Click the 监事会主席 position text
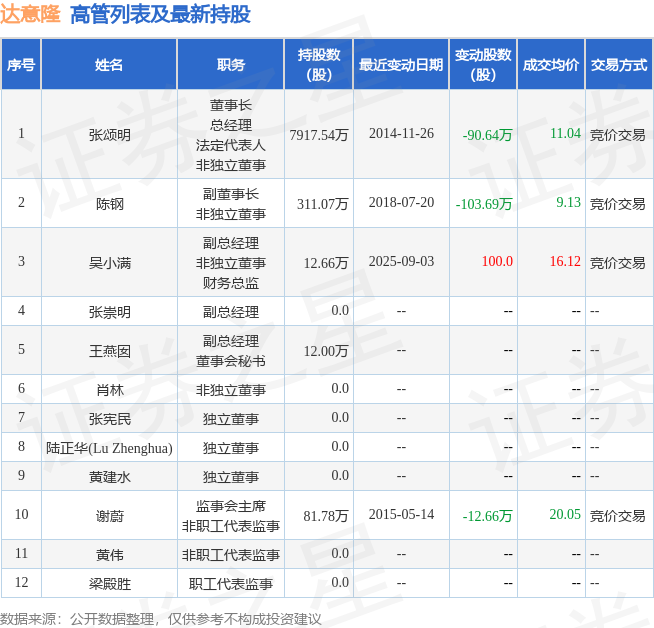The height and width of the screenshot is (628, 654). point(231,506)
